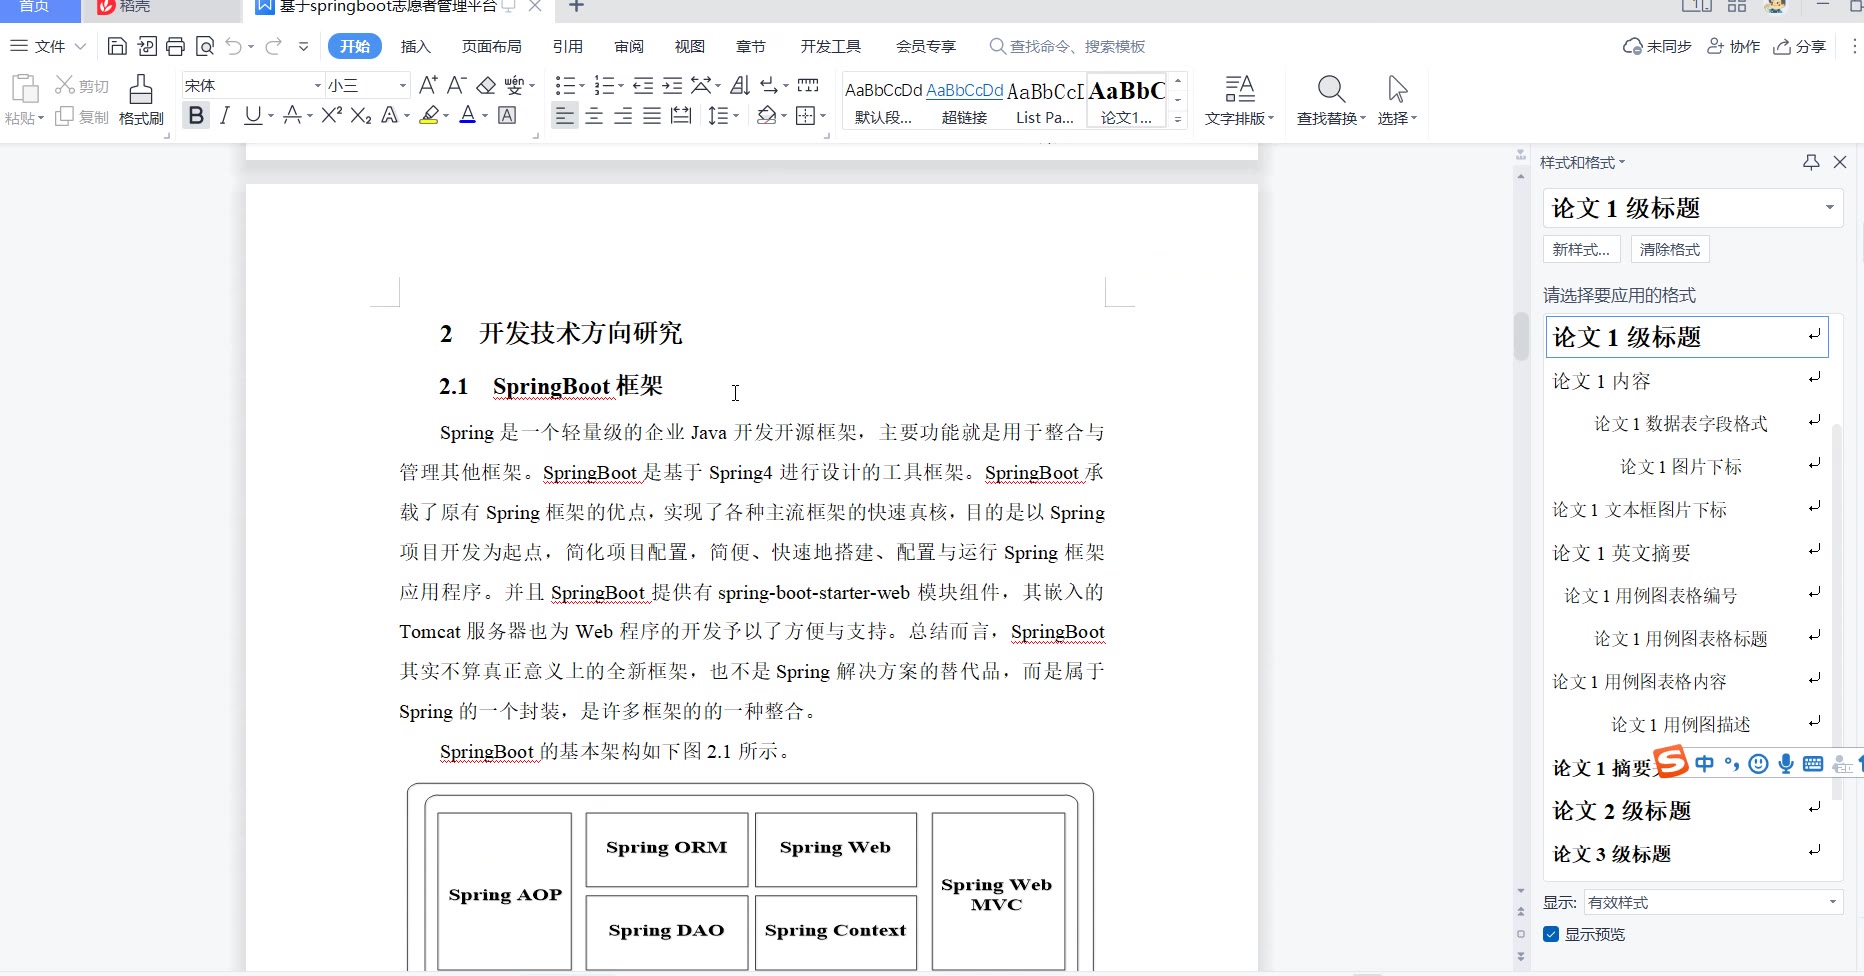Viewport: 1864px width, 976px height.
Task: Toggle italic formatting
Action: (225, 116)
